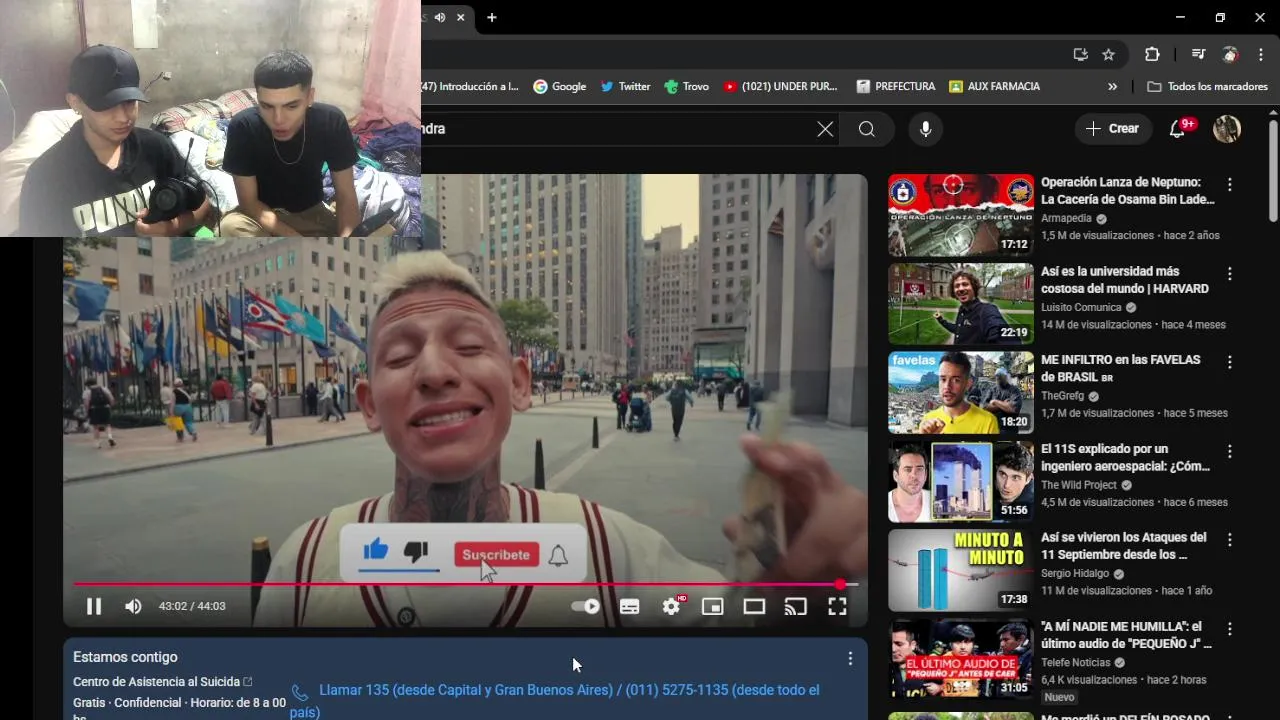Image resolution: width=1280 pixels, height=720 pixels.
Task: Start voice search with microphone
Action: coord(925,129)
